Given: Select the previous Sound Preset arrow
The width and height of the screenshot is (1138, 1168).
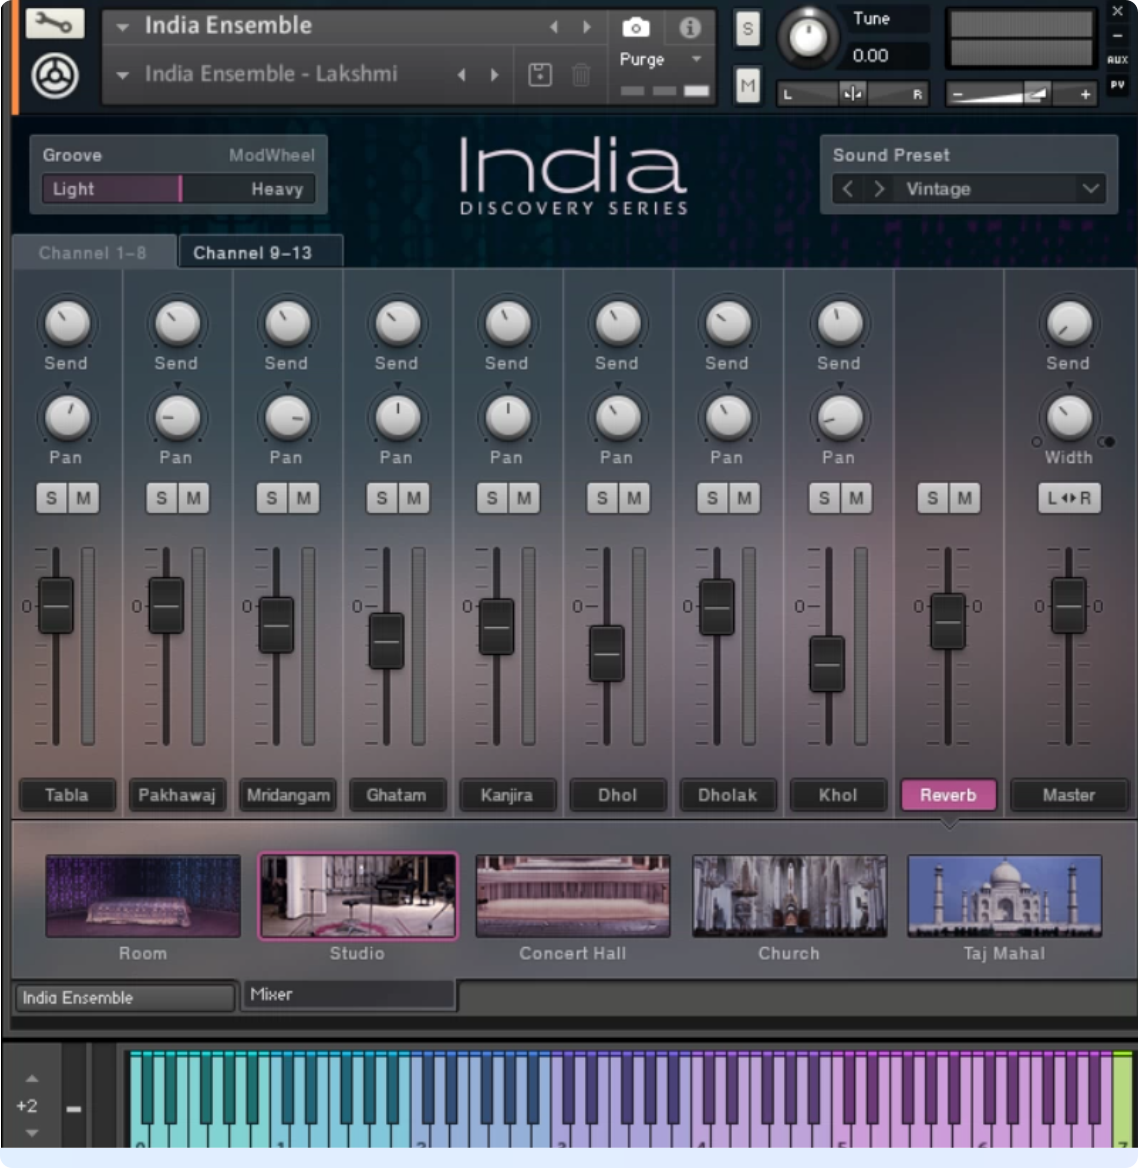Looking at the screenshot, I should [848, 188].
